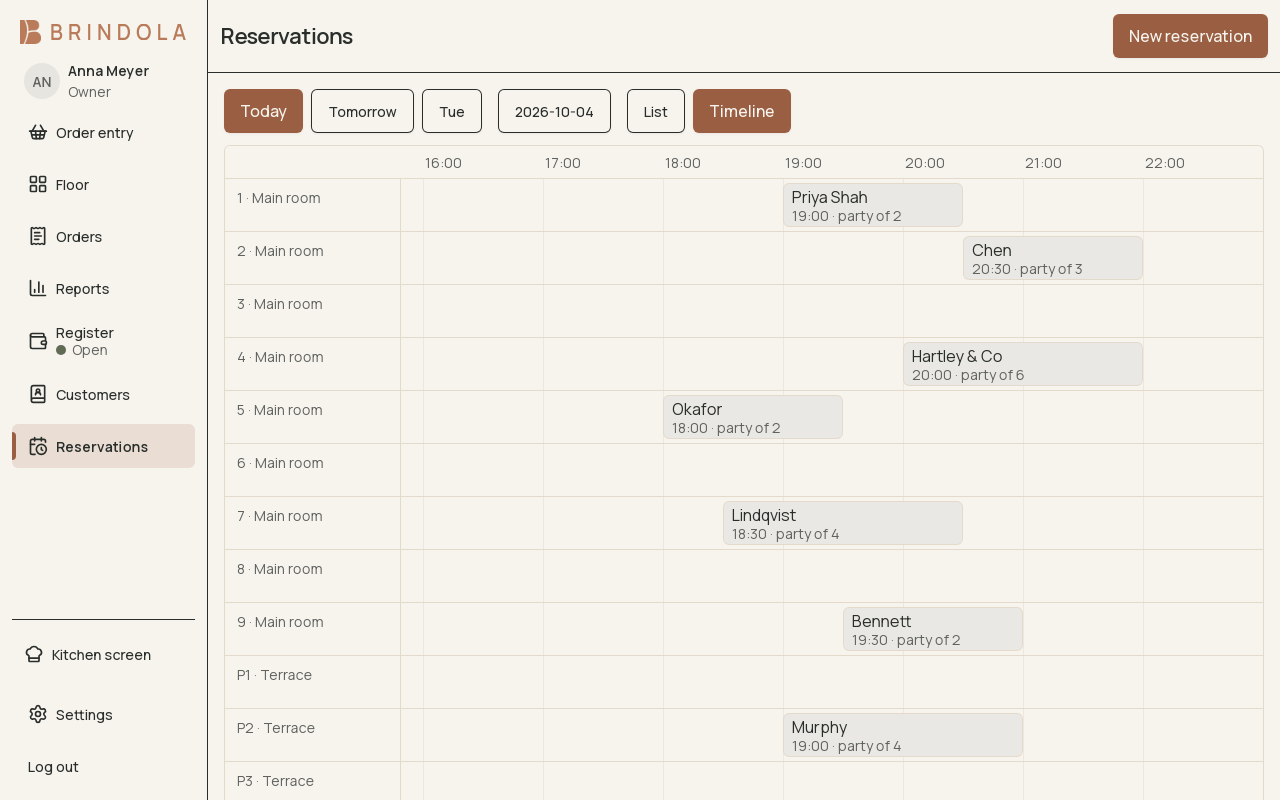Open Murphy 19:00 reservation block
The image size is (1280, 800).
coord(903,735)
